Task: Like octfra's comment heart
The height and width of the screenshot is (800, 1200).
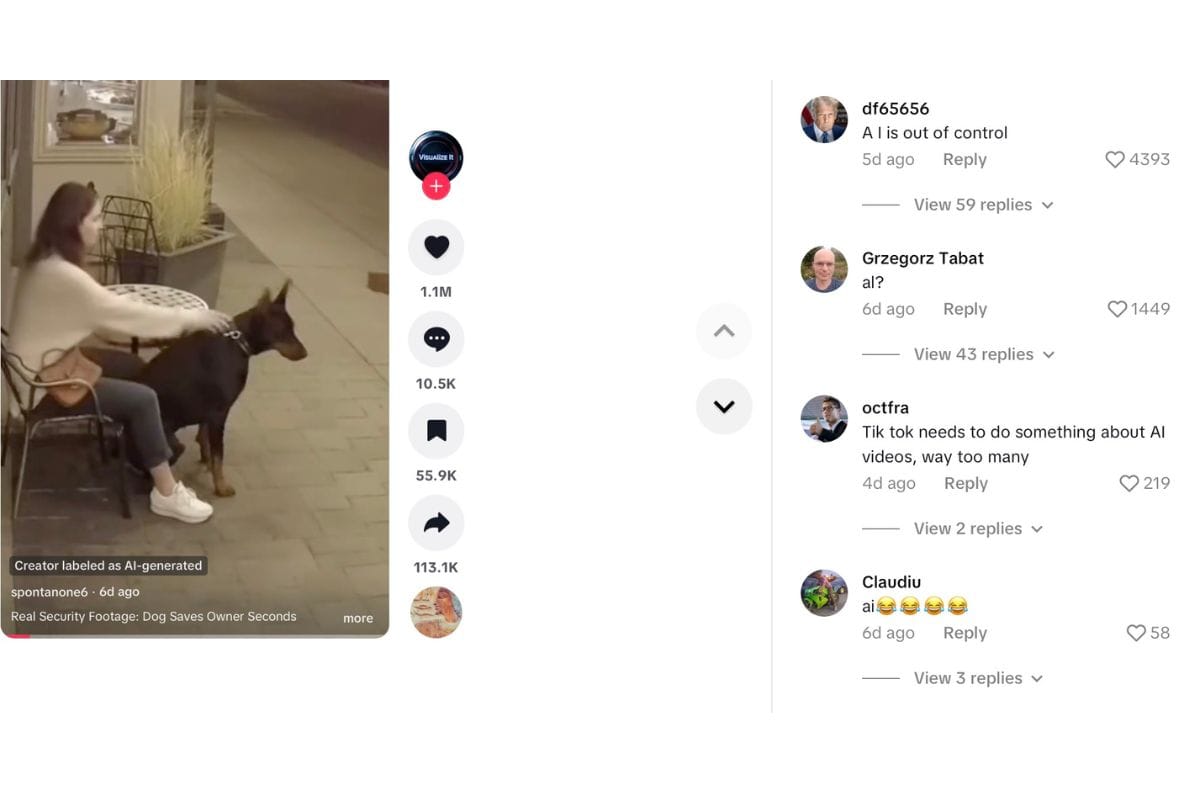Action: click(x=1129, y=483)
